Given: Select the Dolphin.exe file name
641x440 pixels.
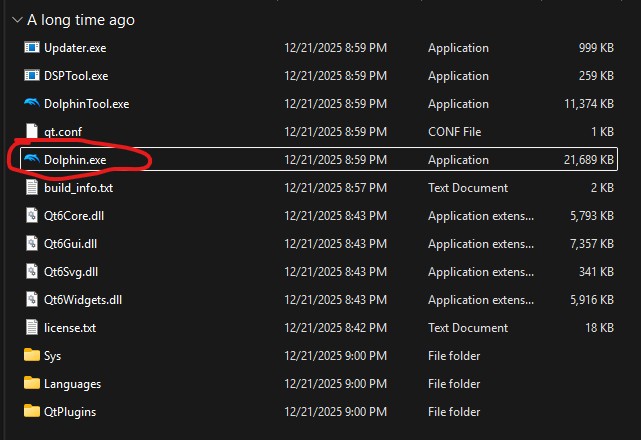Looking at the screenshot, I should 75,160.
